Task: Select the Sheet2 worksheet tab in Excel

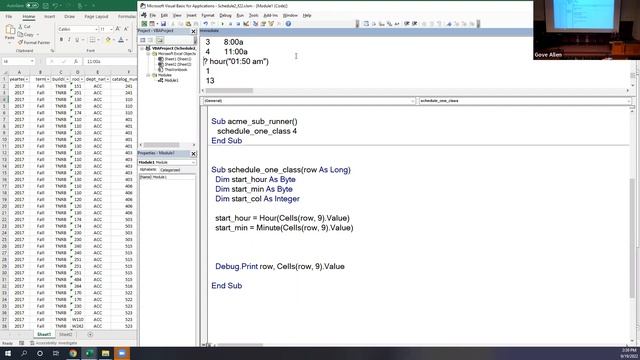Action: [66, 334]
